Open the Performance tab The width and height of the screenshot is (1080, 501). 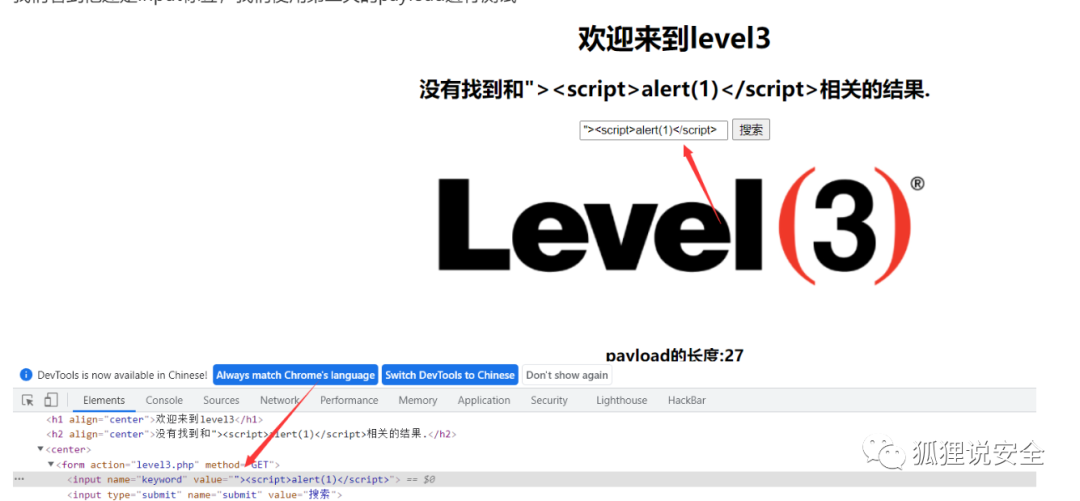point(349,400)
